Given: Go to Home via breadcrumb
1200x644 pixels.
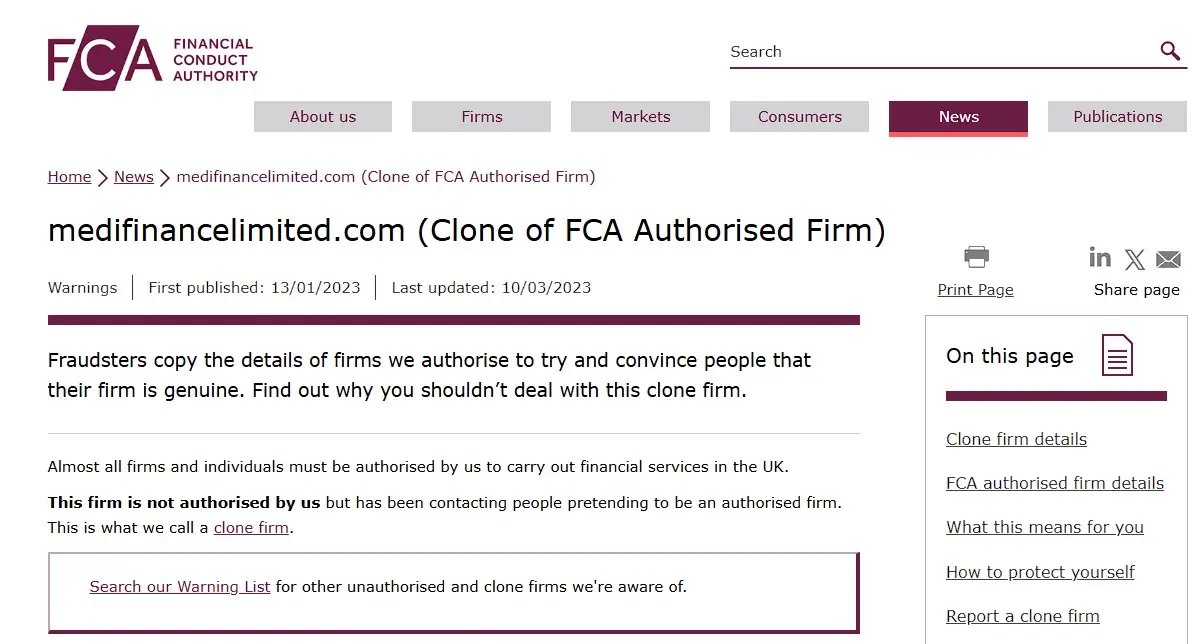Looking at the screenshot, I should pos(69,176).
